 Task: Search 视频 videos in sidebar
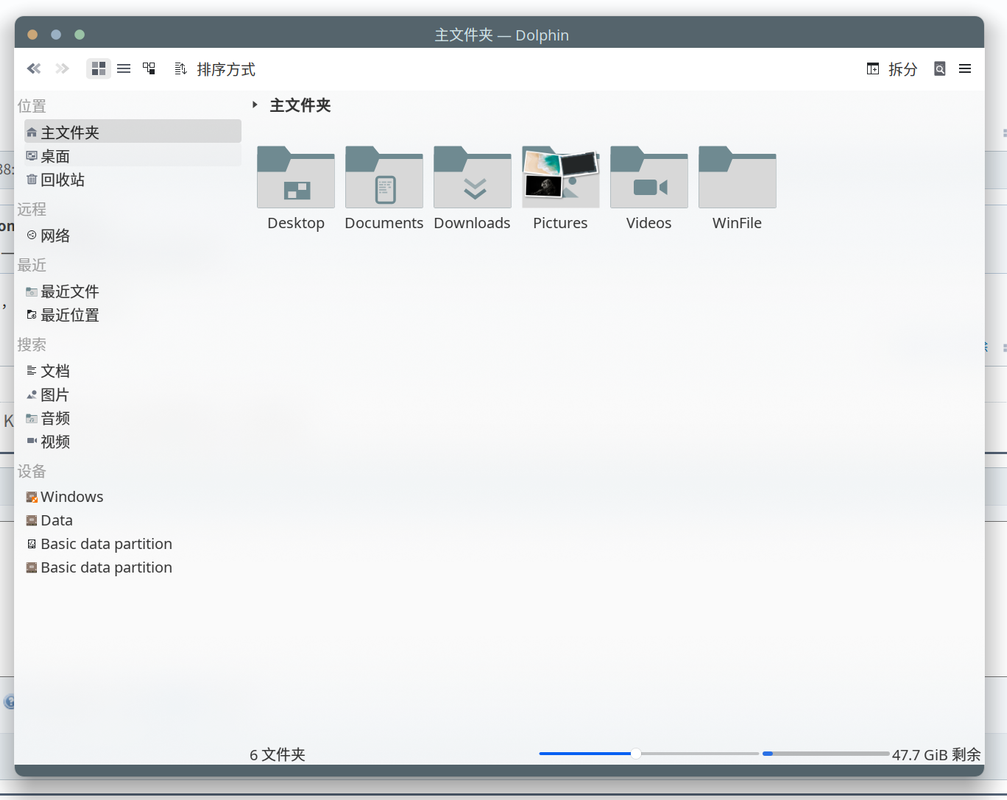pyautogui.click(x=133, y=442)
